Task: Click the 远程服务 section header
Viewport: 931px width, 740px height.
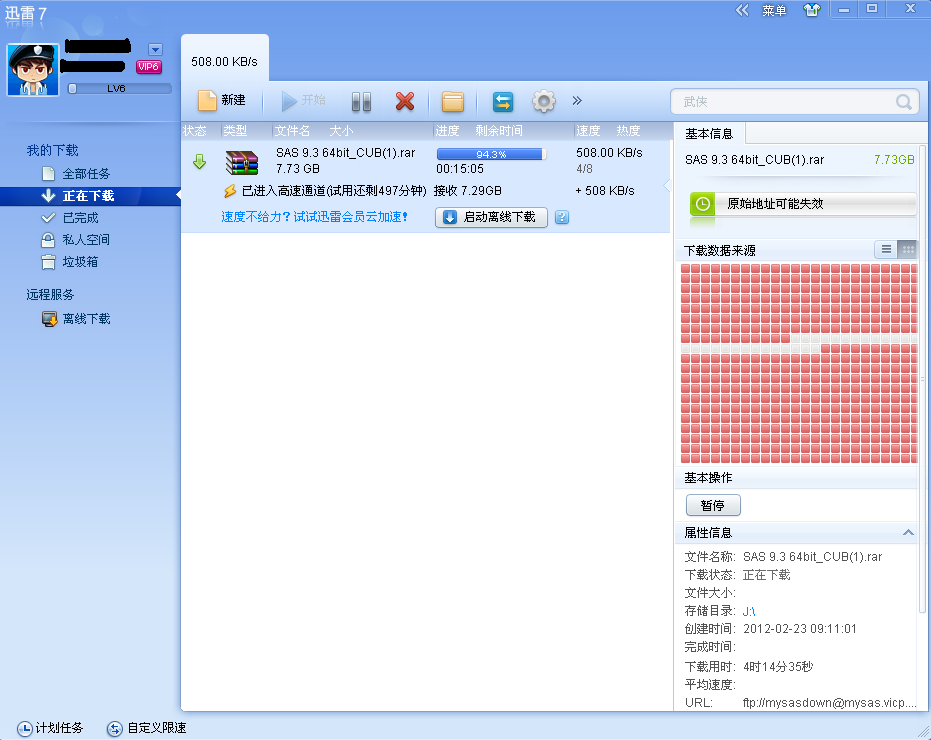Action: 50,295
